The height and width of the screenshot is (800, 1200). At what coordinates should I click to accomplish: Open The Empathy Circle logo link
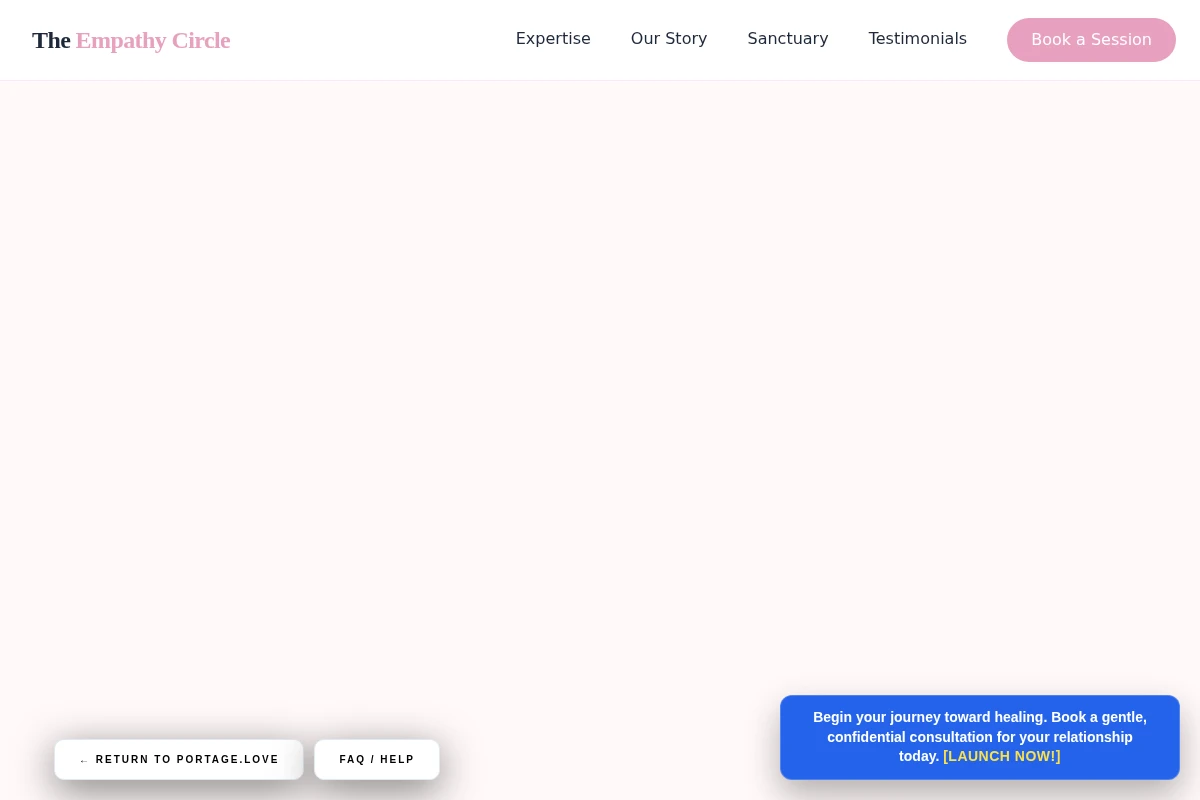[131, 40]
